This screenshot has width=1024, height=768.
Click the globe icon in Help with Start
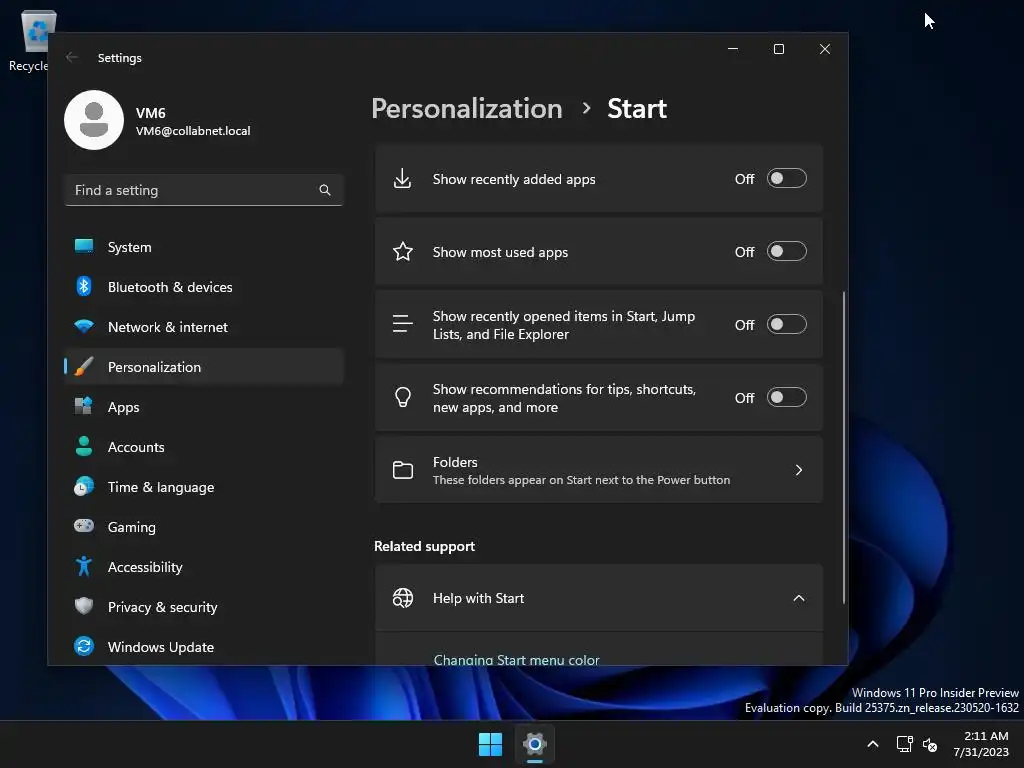(402, 598)
